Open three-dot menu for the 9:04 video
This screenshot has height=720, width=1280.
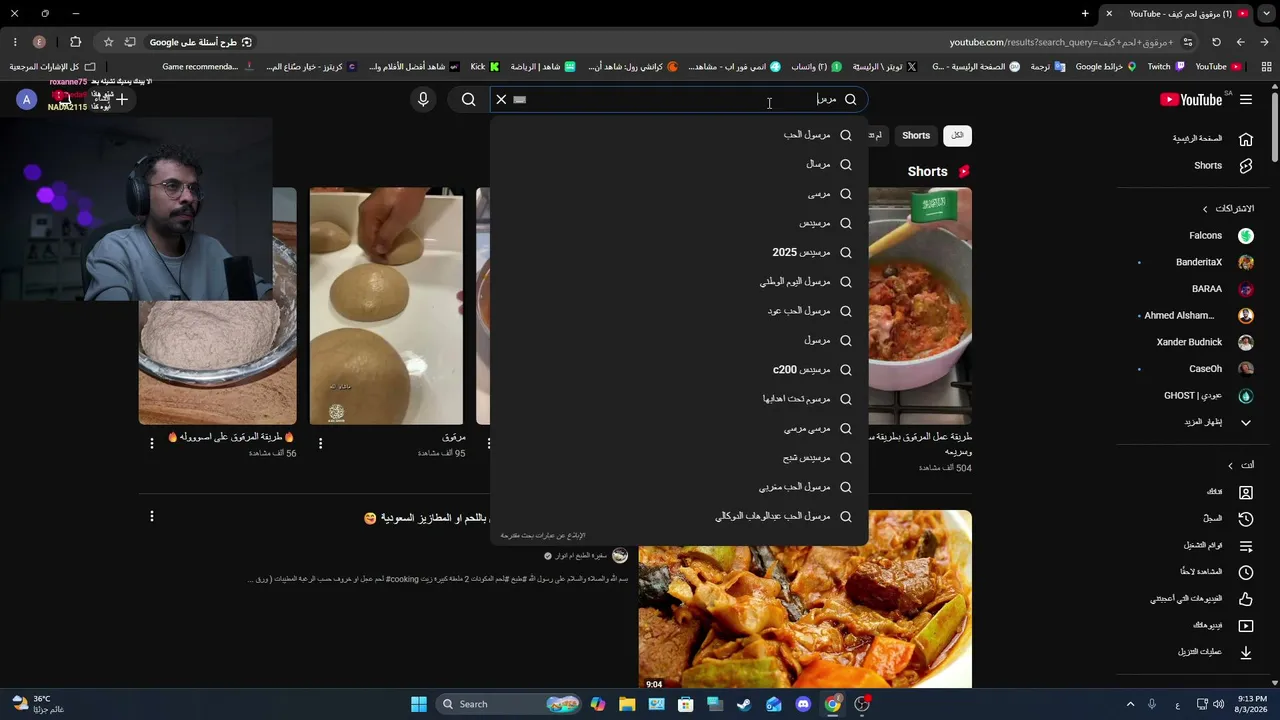(x=152, y=516)
